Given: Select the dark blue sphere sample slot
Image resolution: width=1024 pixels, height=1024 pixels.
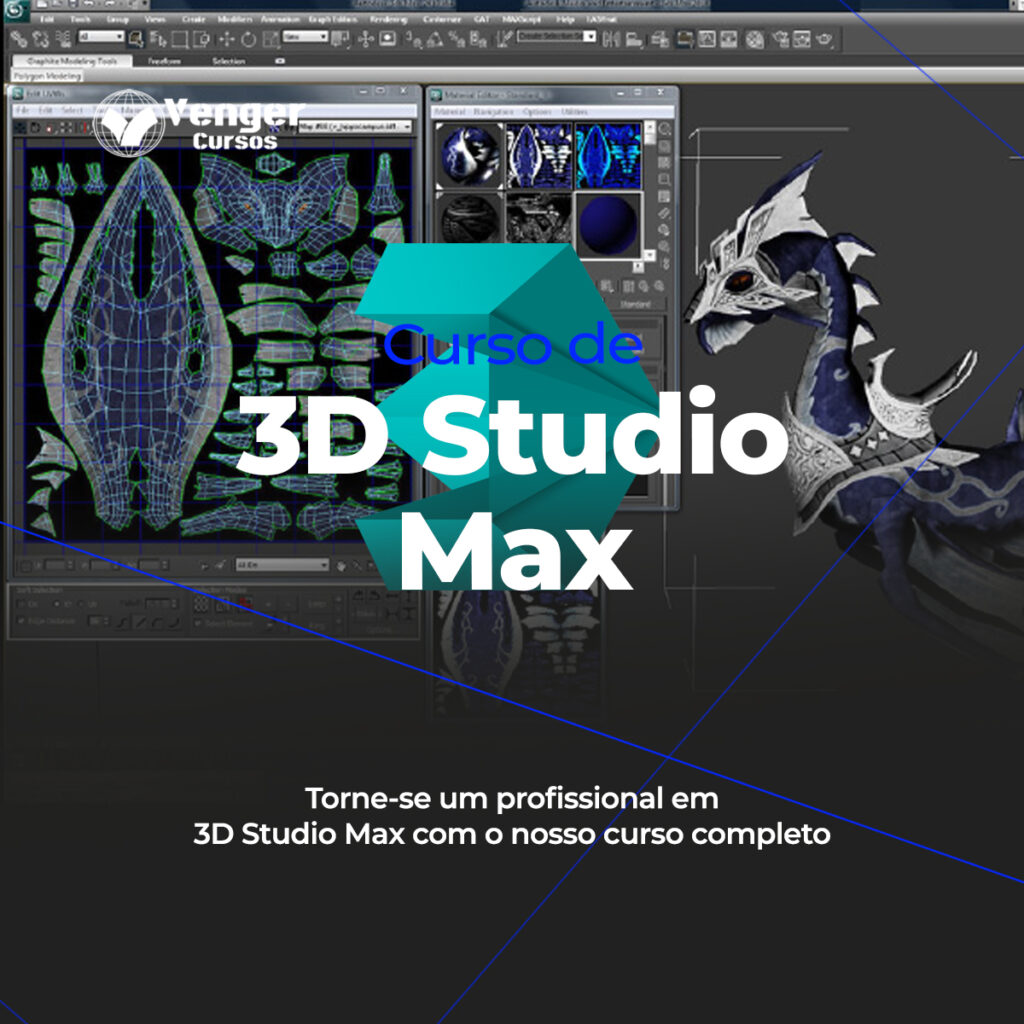Looking at the screenshot, I should tap(609, 224).
